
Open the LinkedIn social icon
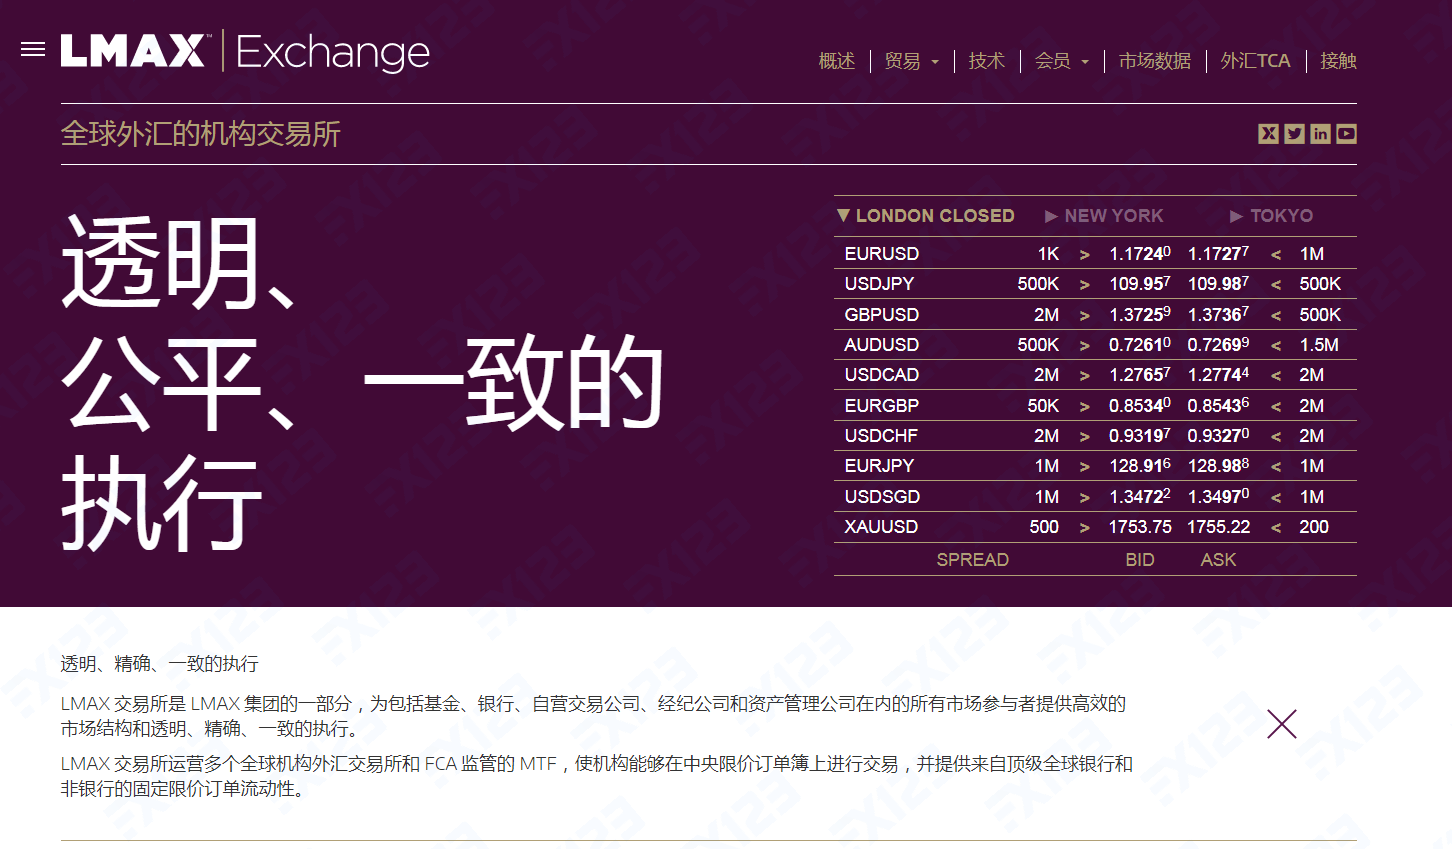click(1320, 134)
